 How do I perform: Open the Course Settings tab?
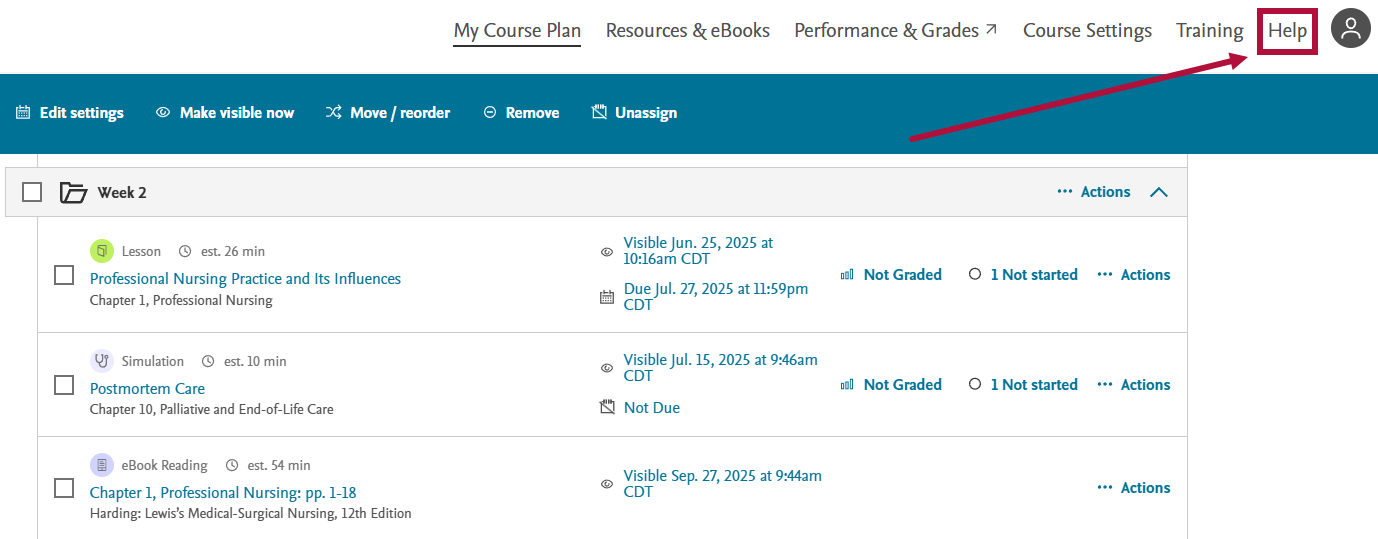pyautogui.click(x=1087, y=31)
